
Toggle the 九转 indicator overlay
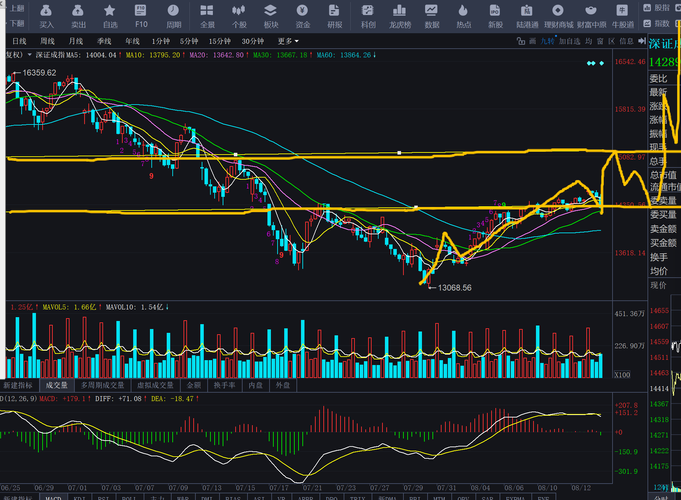pos(547,41)
